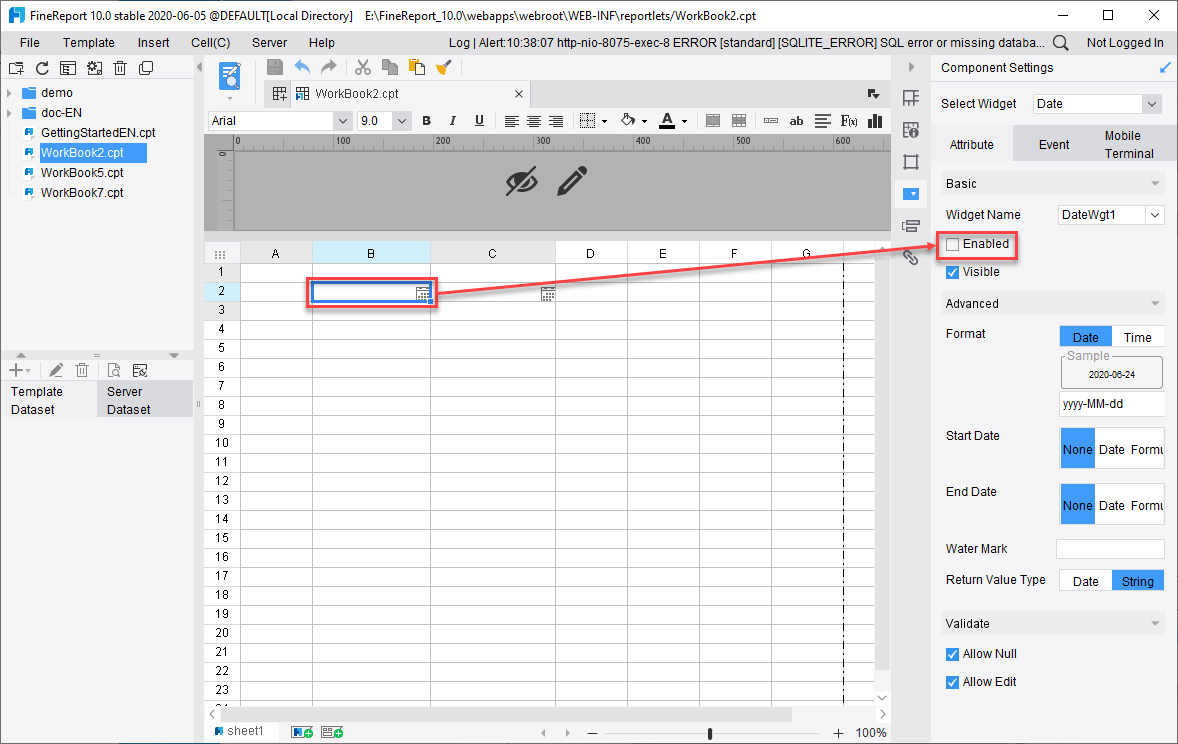Screen dimensions: 1178x744
Task: Click the Copy icon in toolbar
Action: pos(390,68)
